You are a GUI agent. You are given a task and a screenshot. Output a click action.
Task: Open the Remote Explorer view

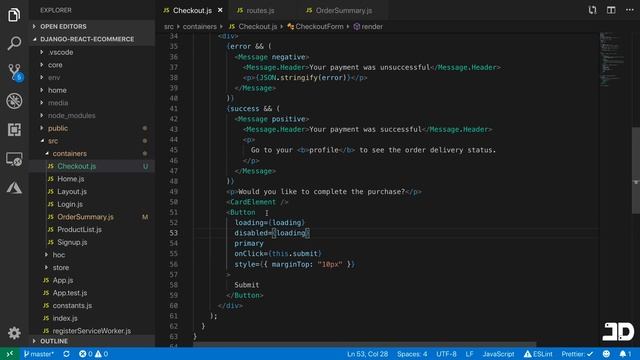tap(14, 159)
